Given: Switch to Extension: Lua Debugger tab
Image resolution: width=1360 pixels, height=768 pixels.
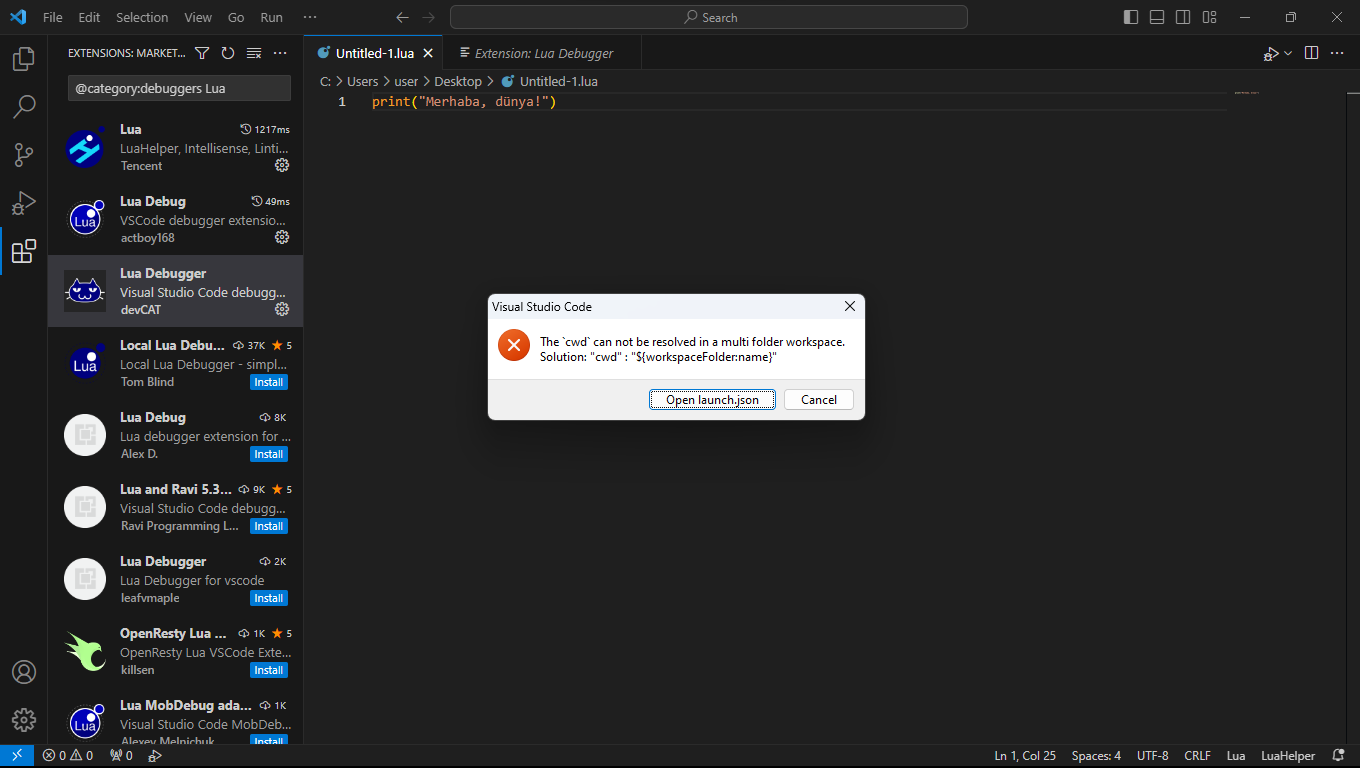Looking at the screenshot, I should [x=542, y=53].
